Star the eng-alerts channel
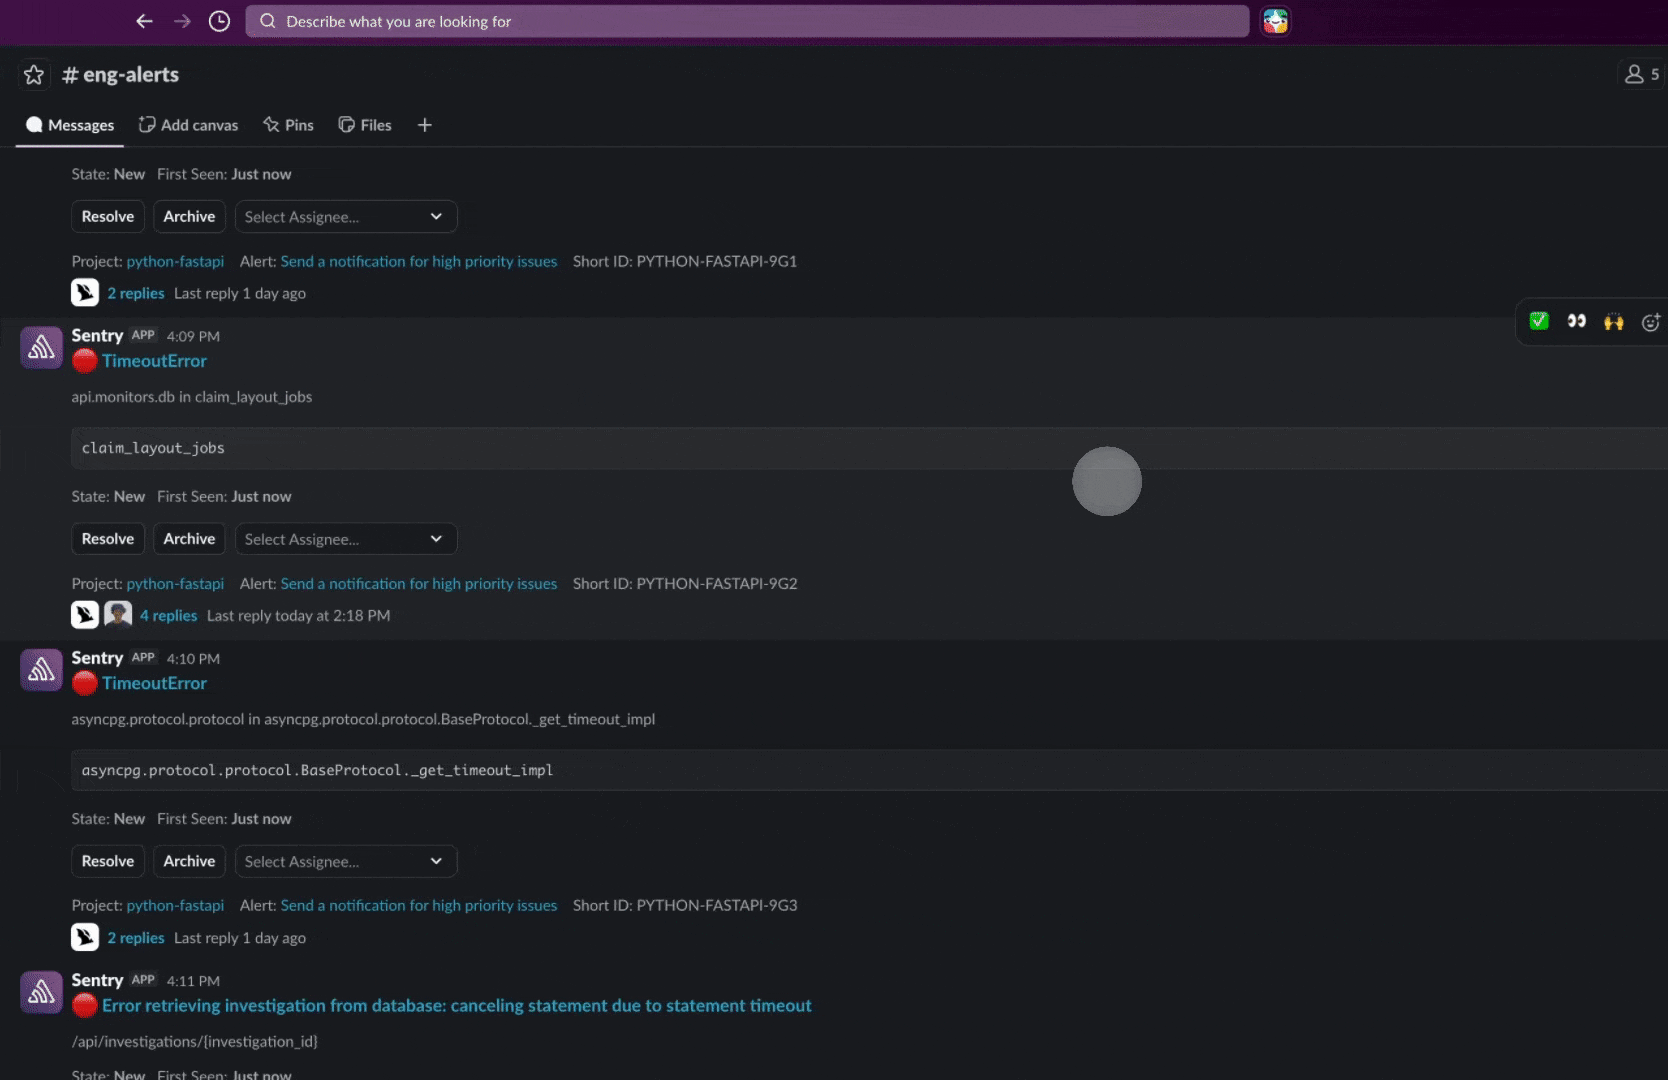Viewport: 1668px width, 1080px height. [x=34, y=75]
